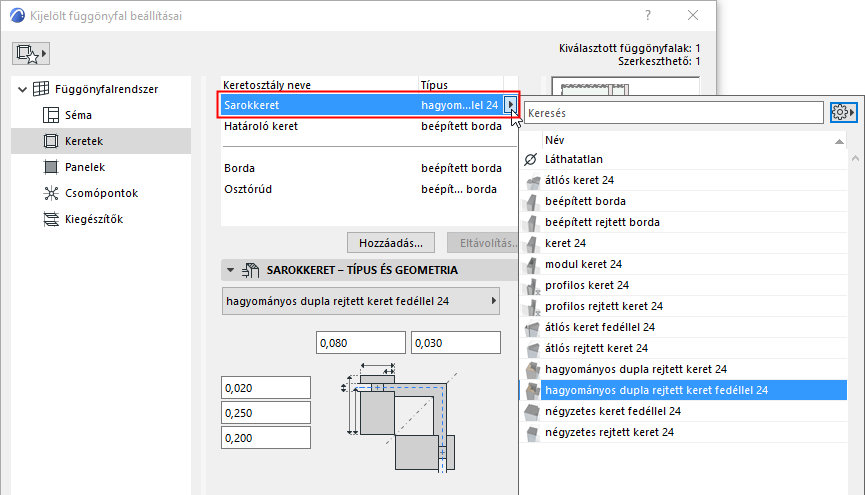Screen dimensions: 865x495
Task: Click the Kiegészítők accessories icon
Action: point(51,219)
